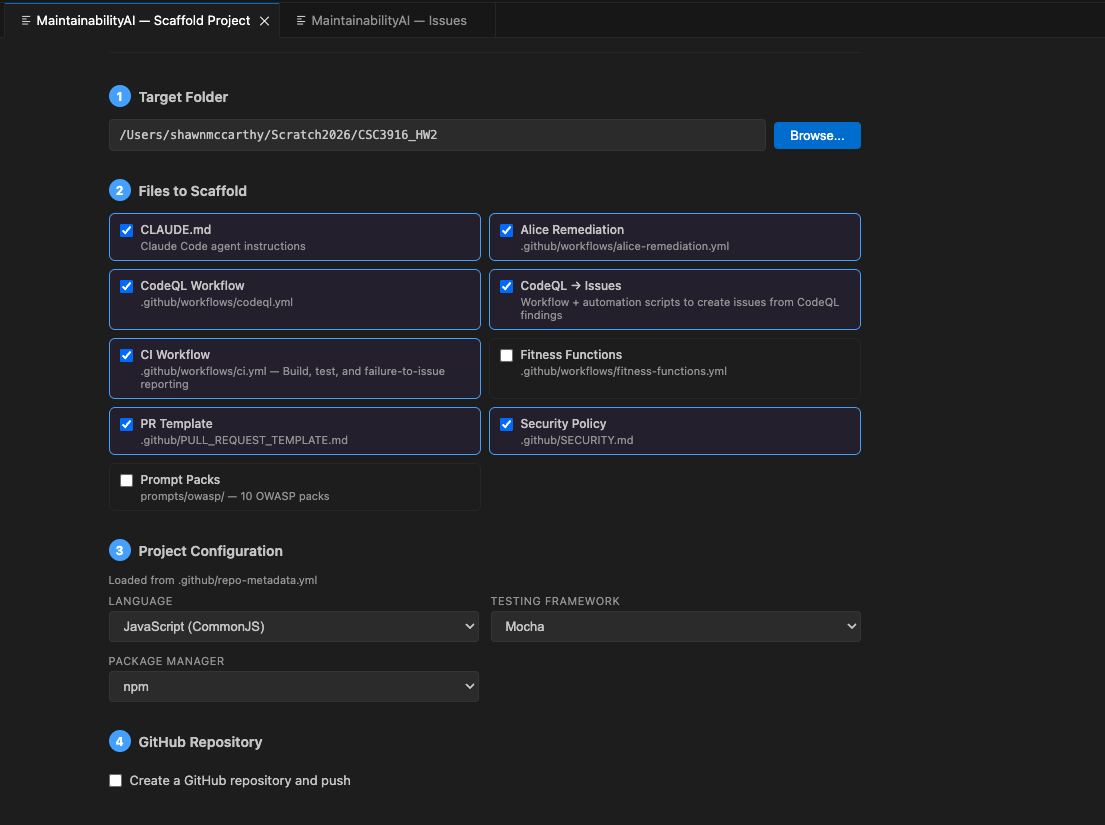Check 'Create a GitHub repository and push'
Screen dimensions: 1105x825
pyautogui.click(x=115, y=780)
